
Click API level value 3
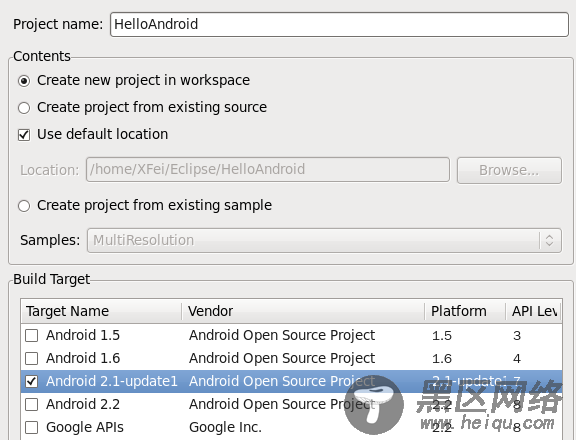(x=517, y=335)
